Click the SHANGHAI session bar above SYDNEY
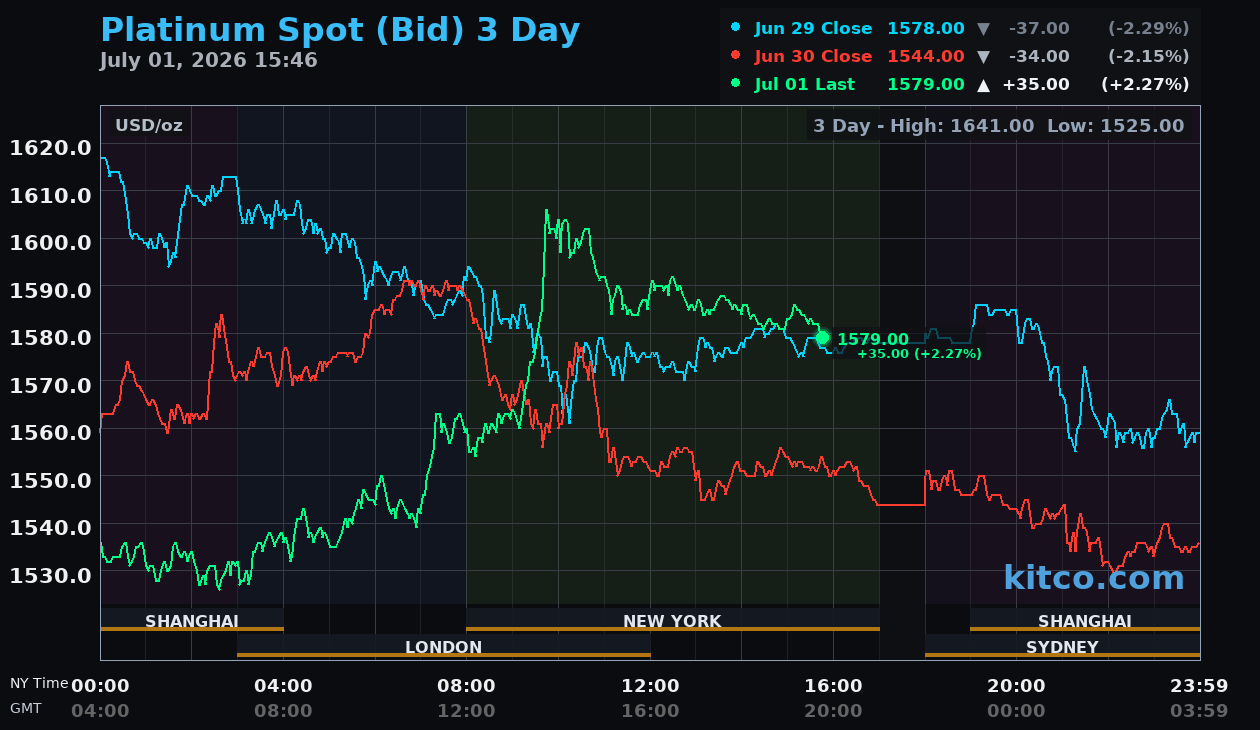This screenshot has height=730, width=1260. [1085, 620]
